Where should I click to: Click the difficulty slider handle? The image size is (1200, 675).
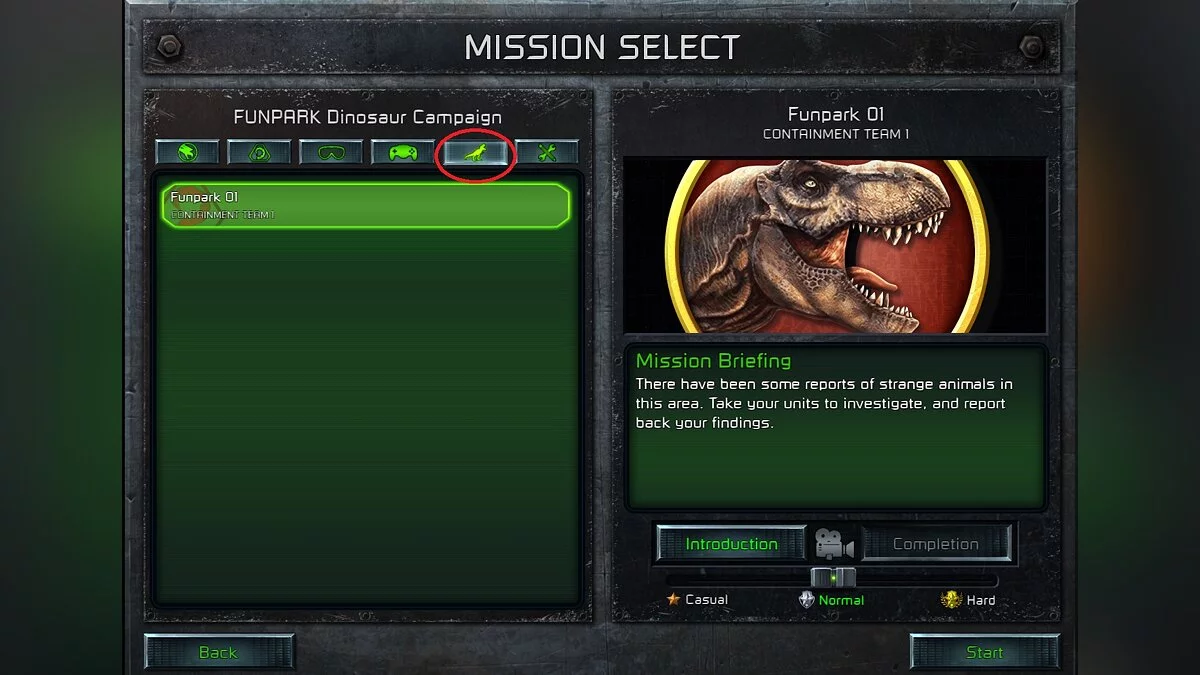point(833,578)
